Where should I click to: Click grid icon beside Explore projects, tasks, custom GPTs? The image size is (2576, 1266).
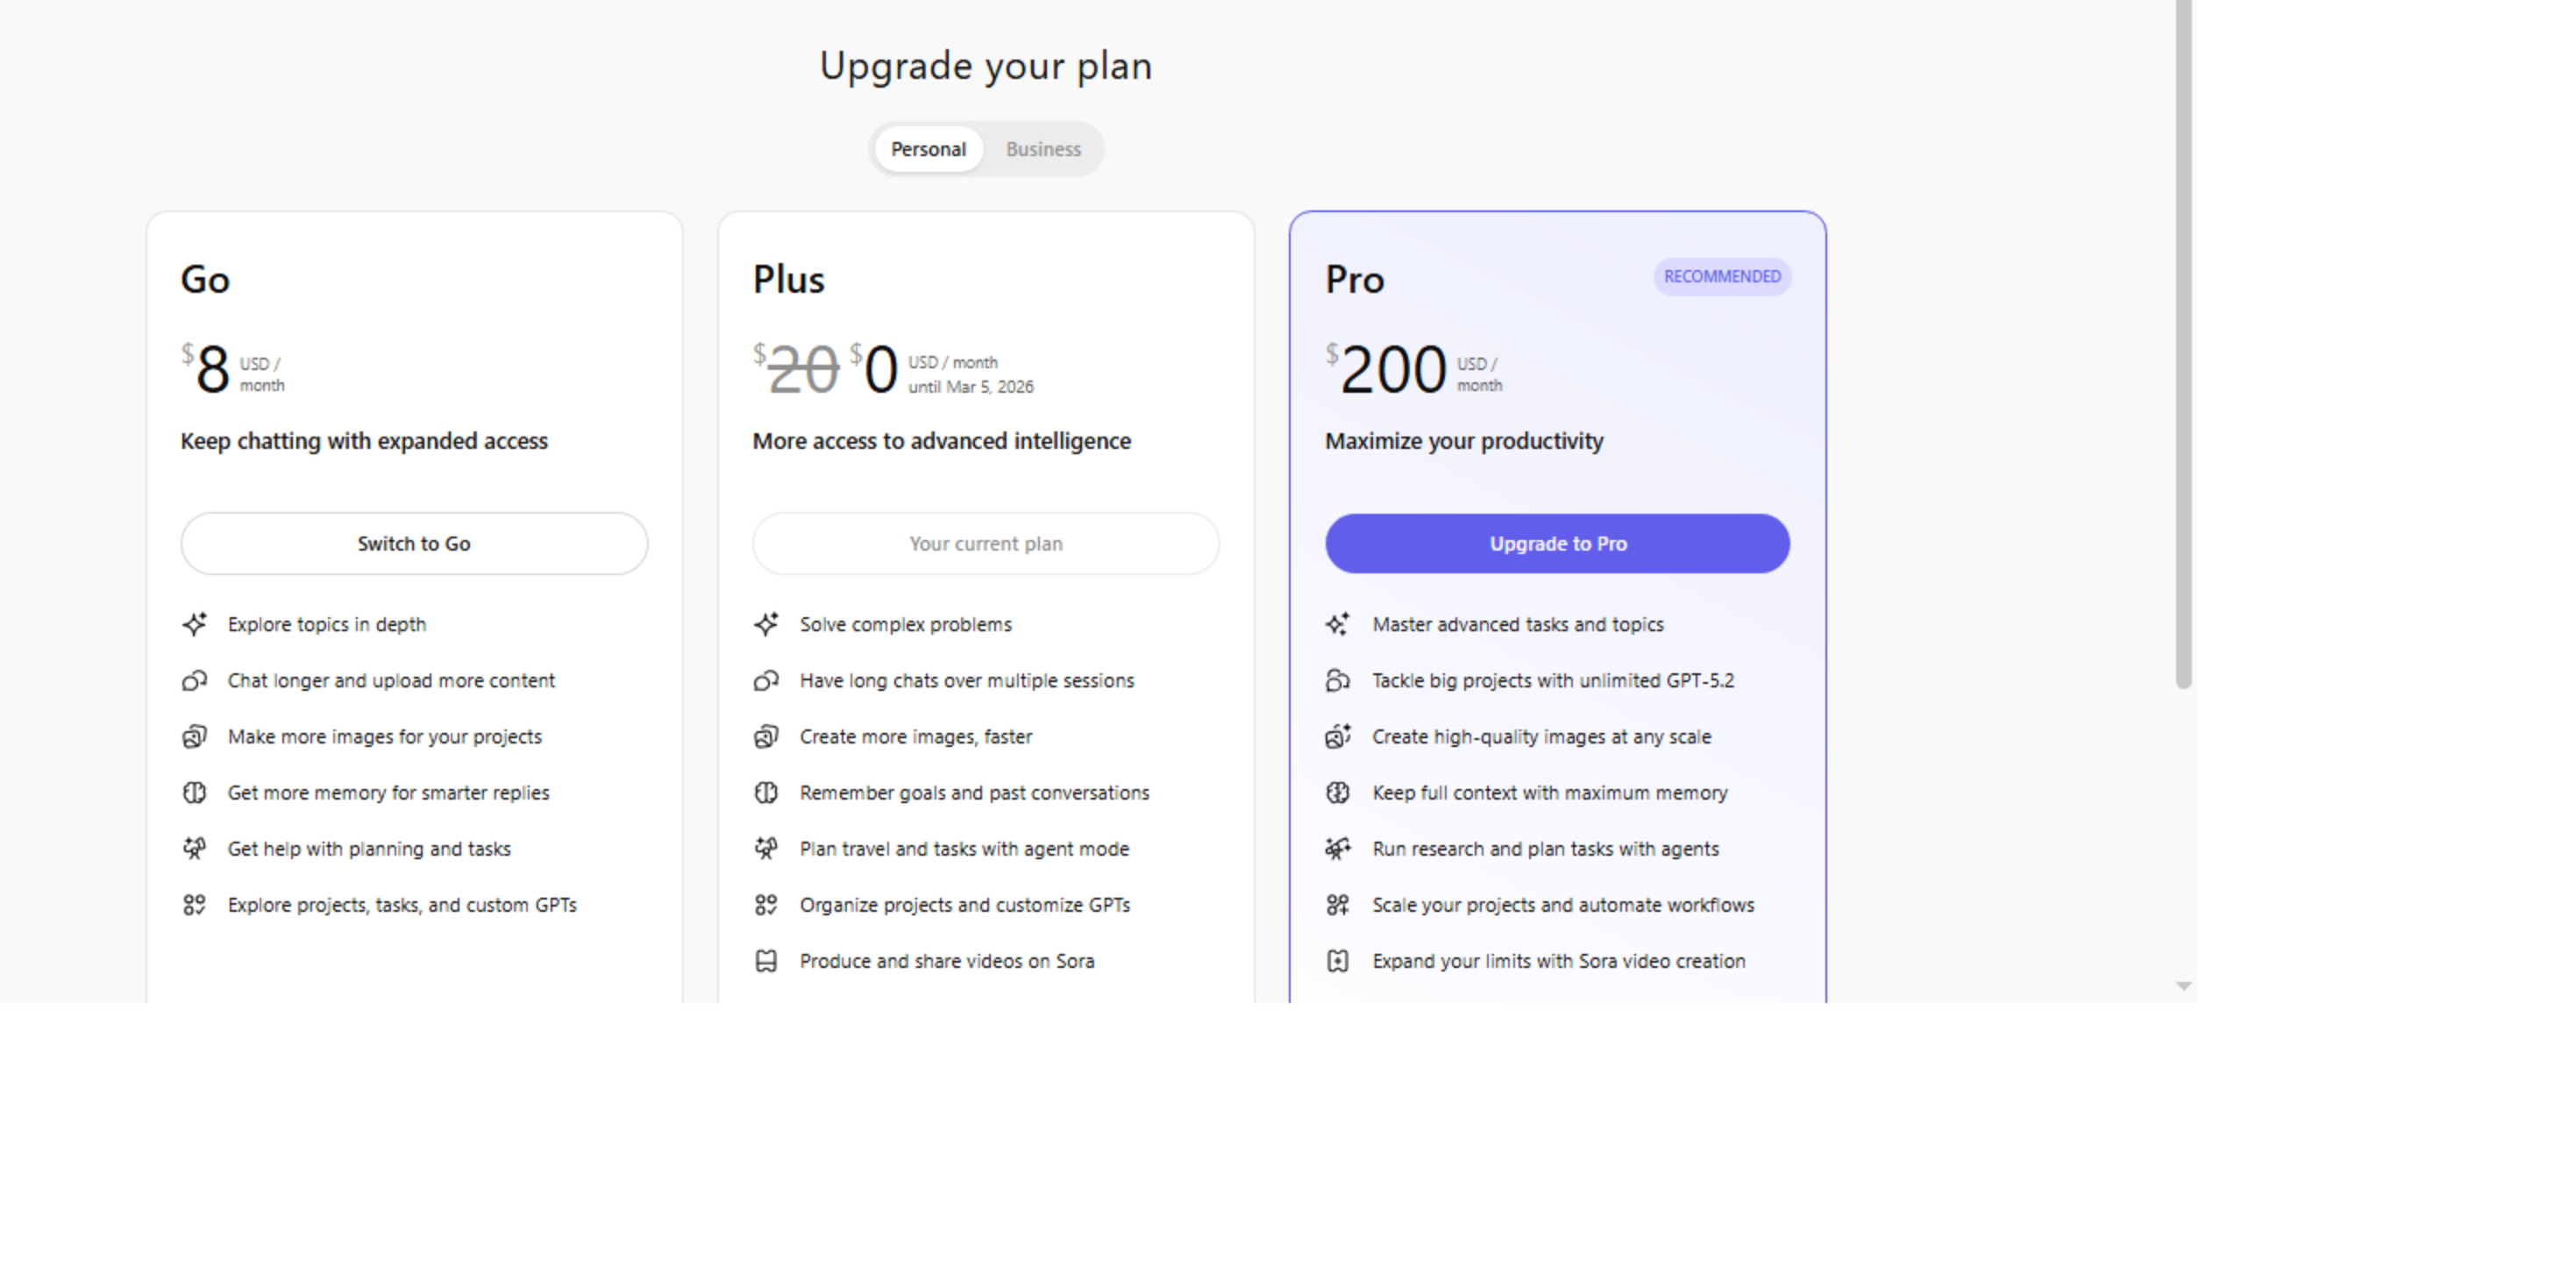(194, 904)
